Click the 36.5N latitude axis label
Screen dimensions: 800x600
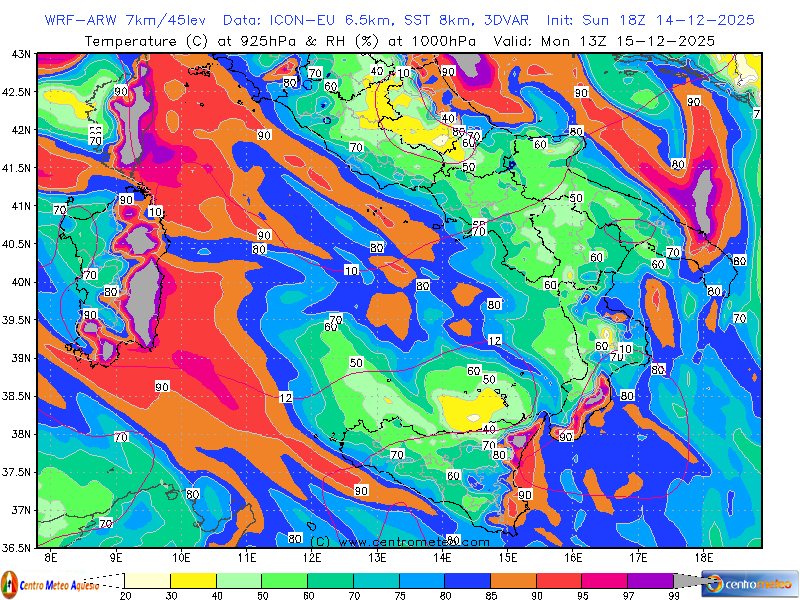(x=18, y=548)
